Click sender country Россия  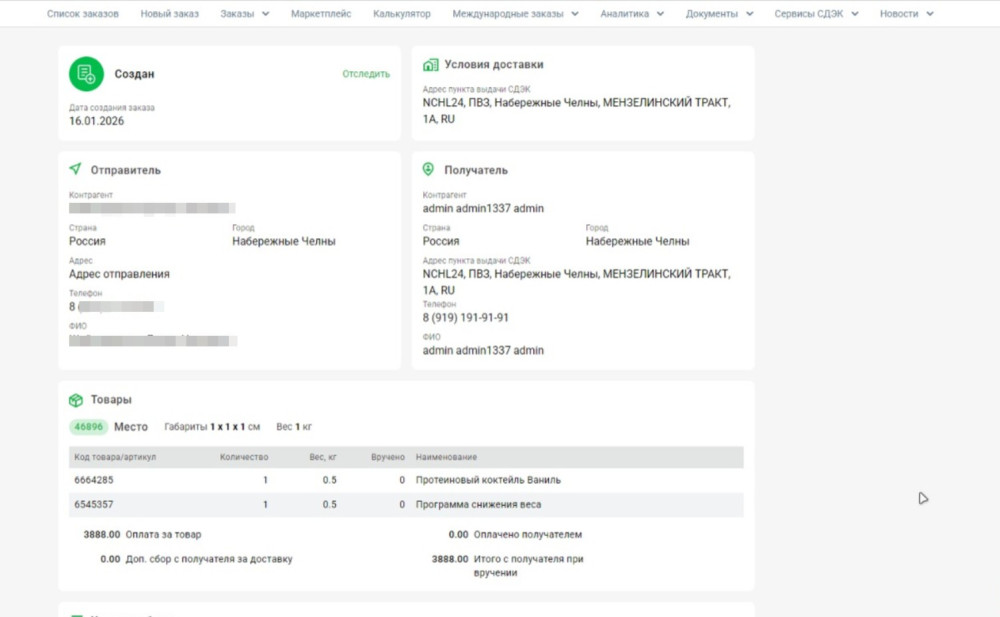87,241
